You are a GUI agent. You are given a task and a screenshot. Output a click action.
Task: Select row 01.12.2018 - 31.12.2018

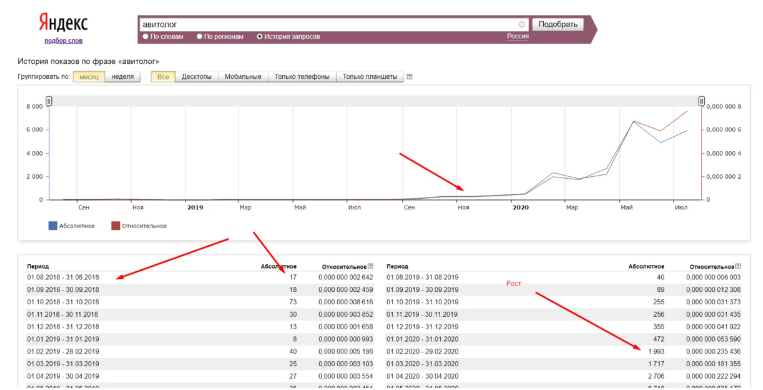point(200,327)
